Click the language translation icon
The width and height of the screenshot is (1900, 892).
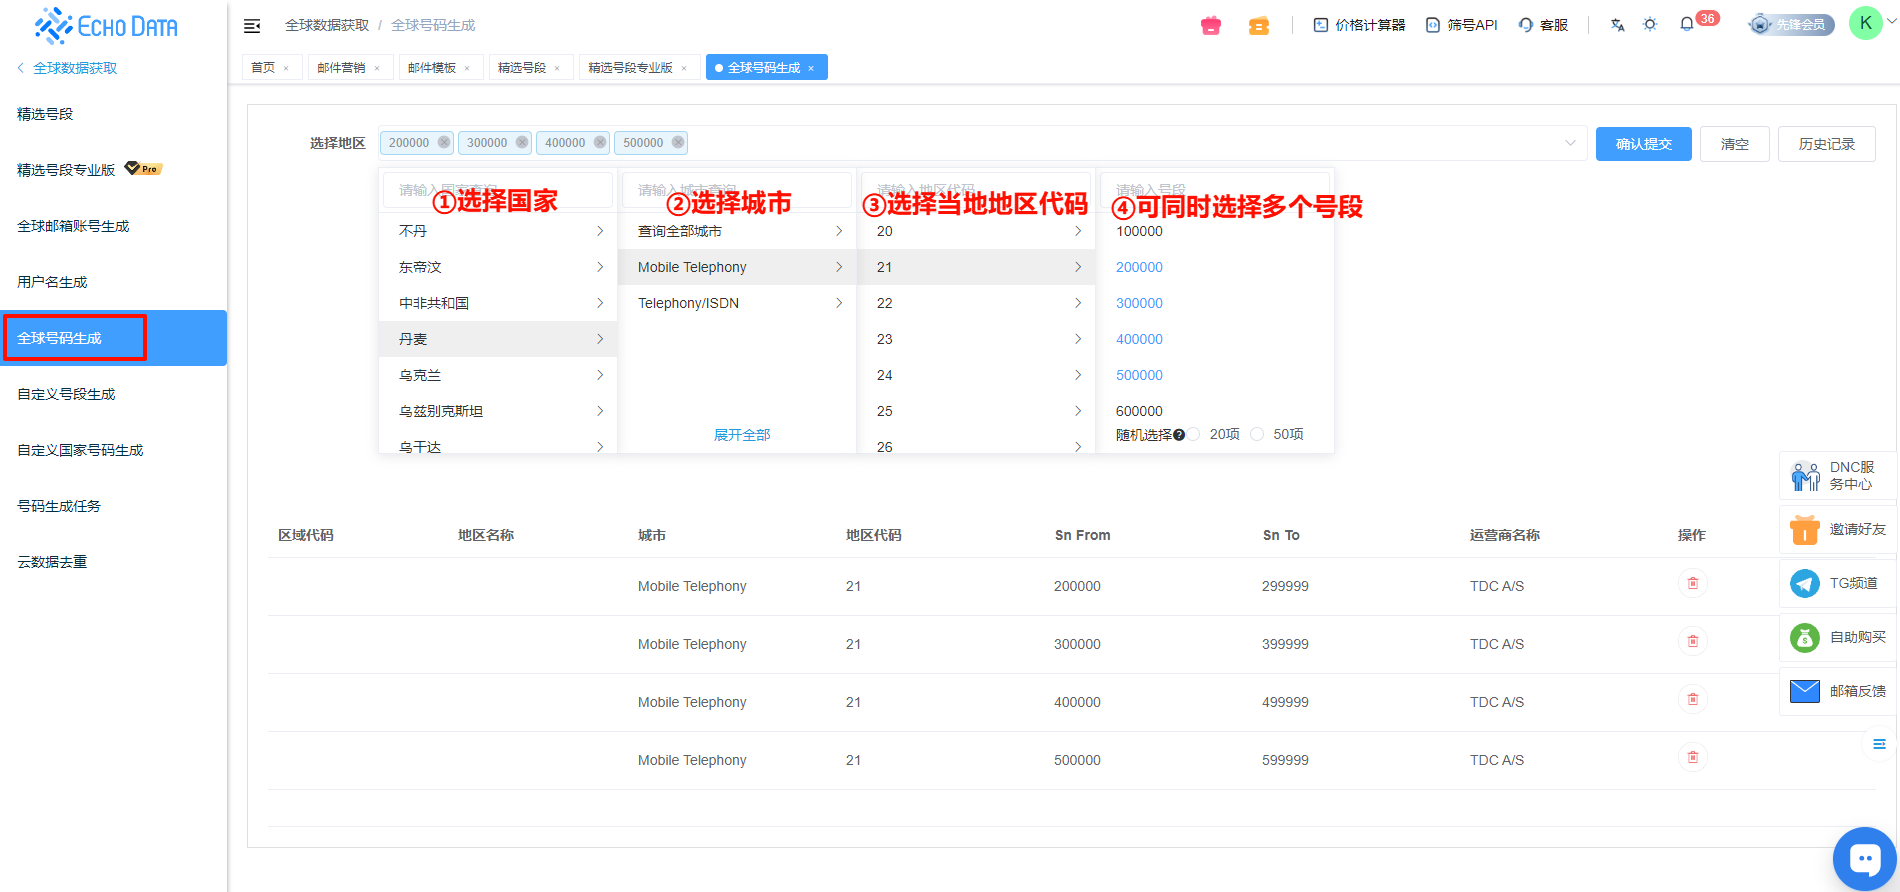click(1617, 25)
